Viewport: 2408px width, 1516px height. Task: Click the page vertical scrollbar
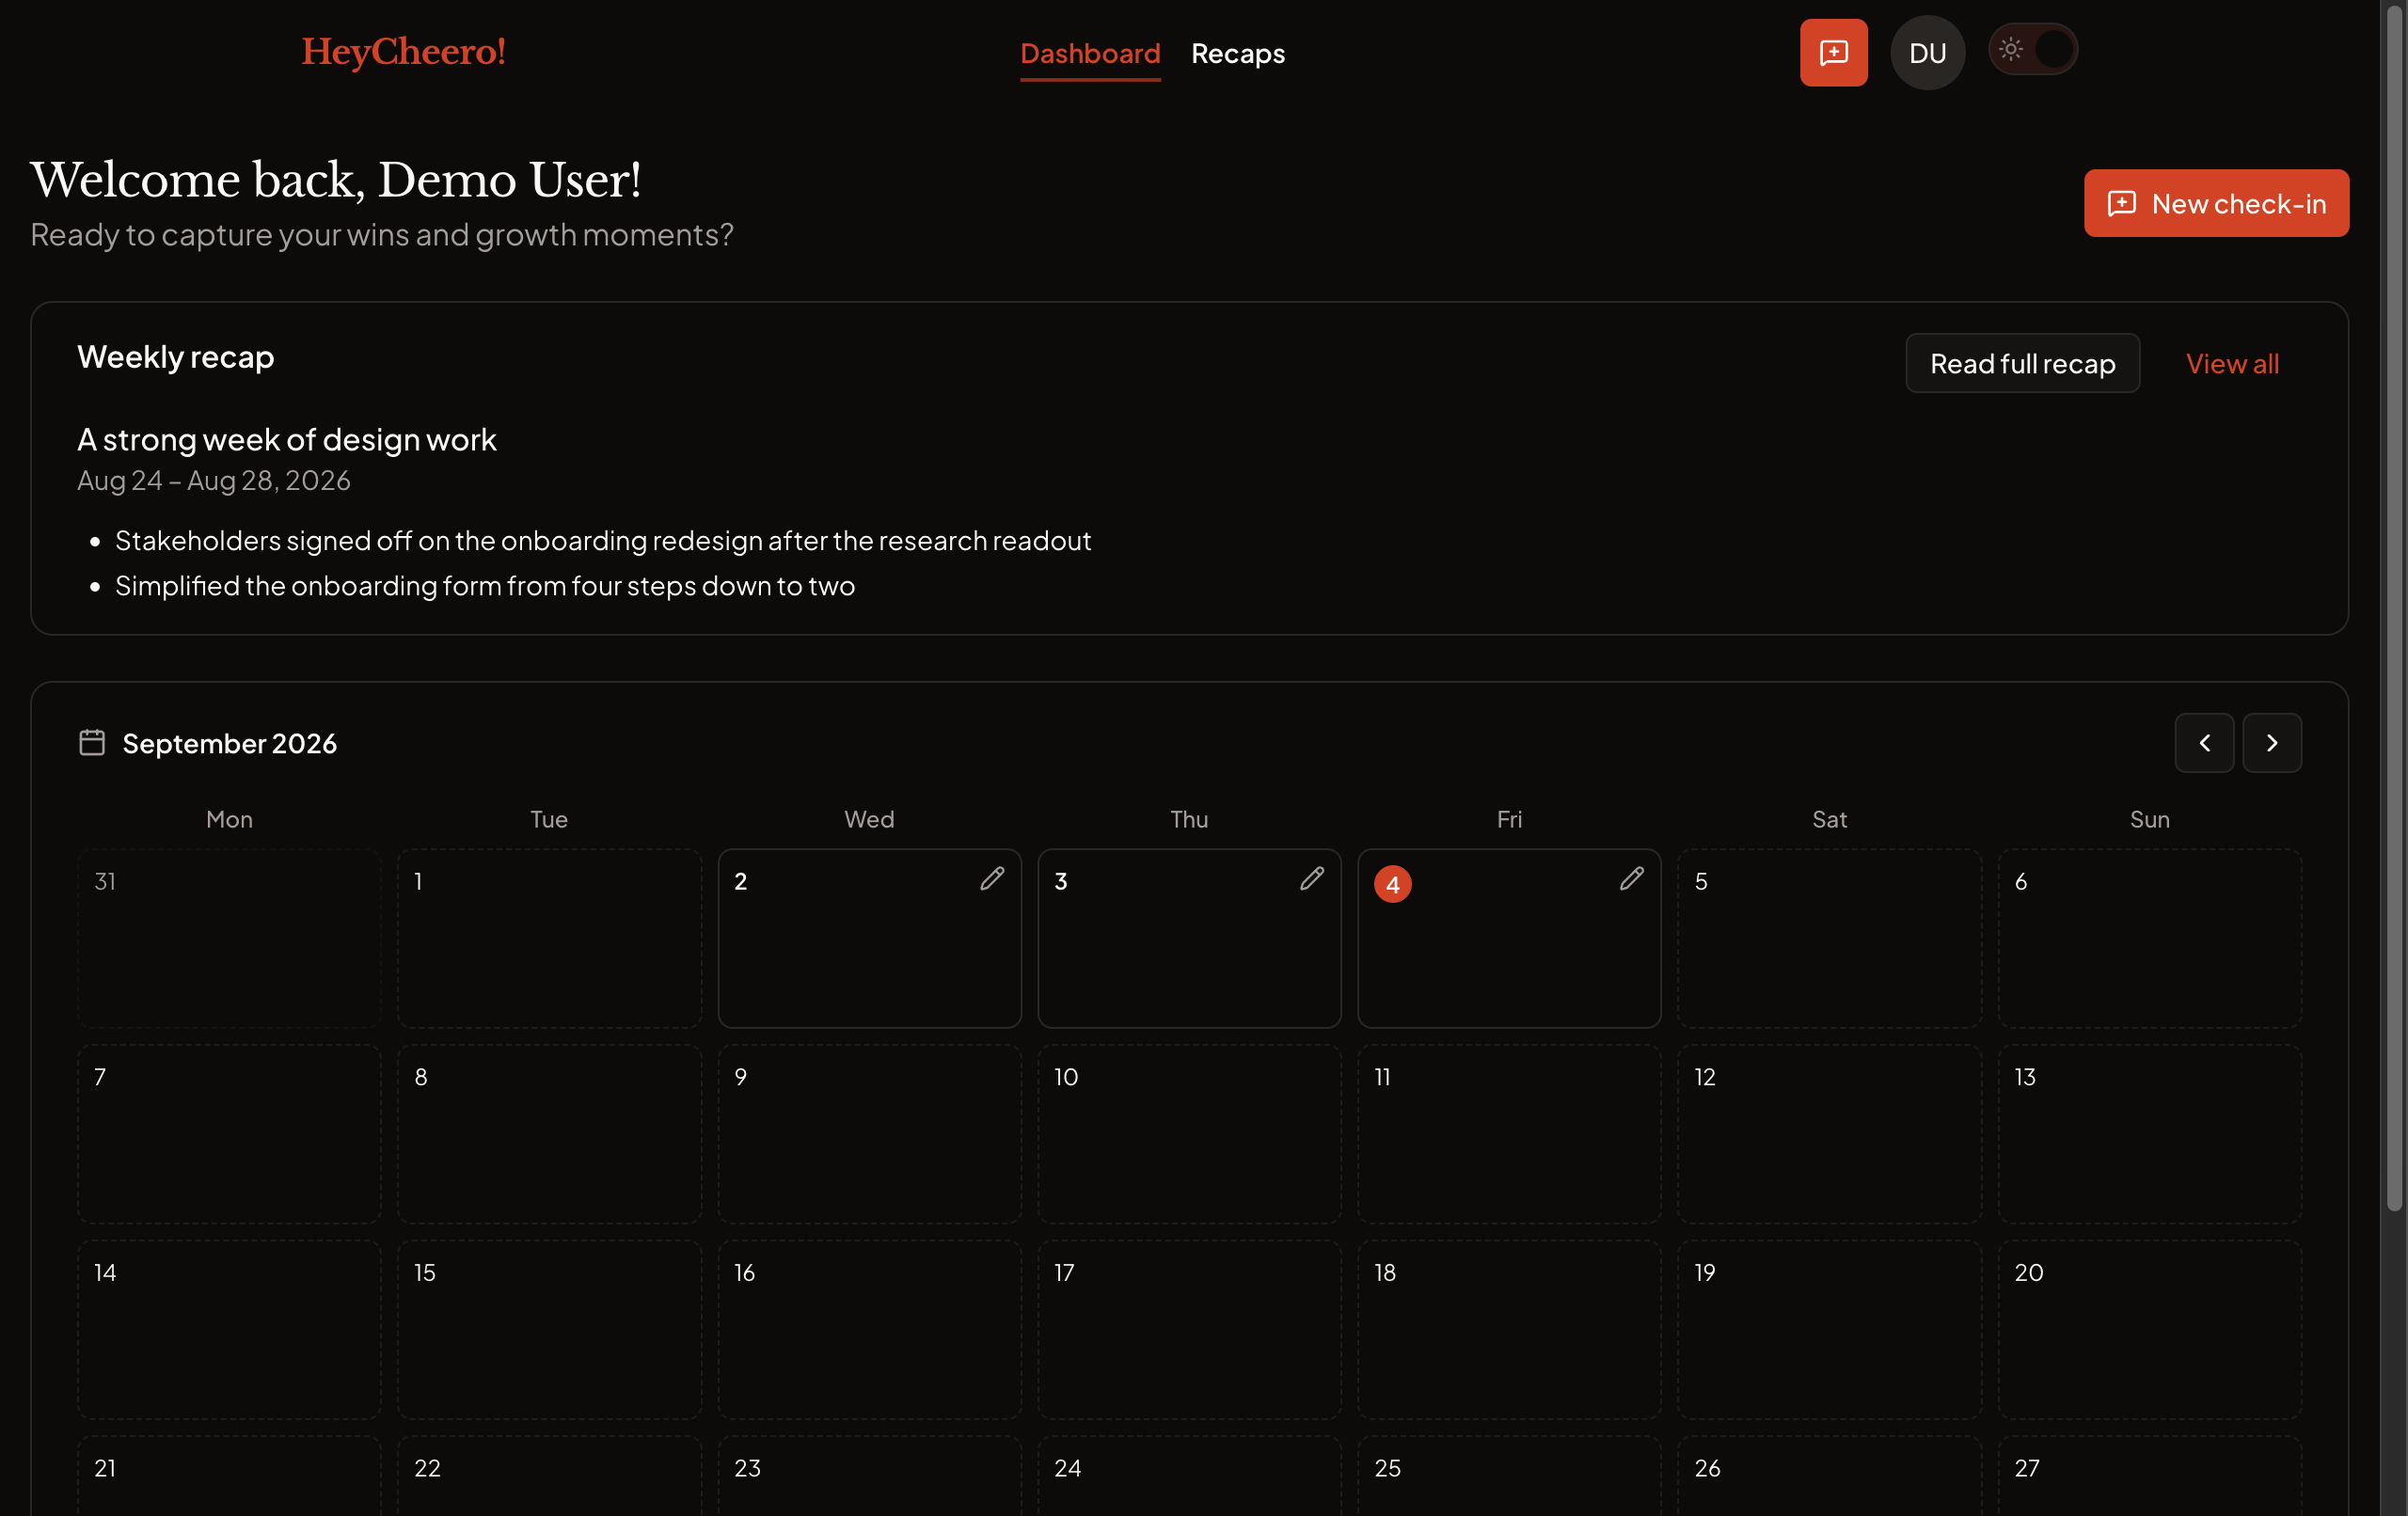point(2394,608)
